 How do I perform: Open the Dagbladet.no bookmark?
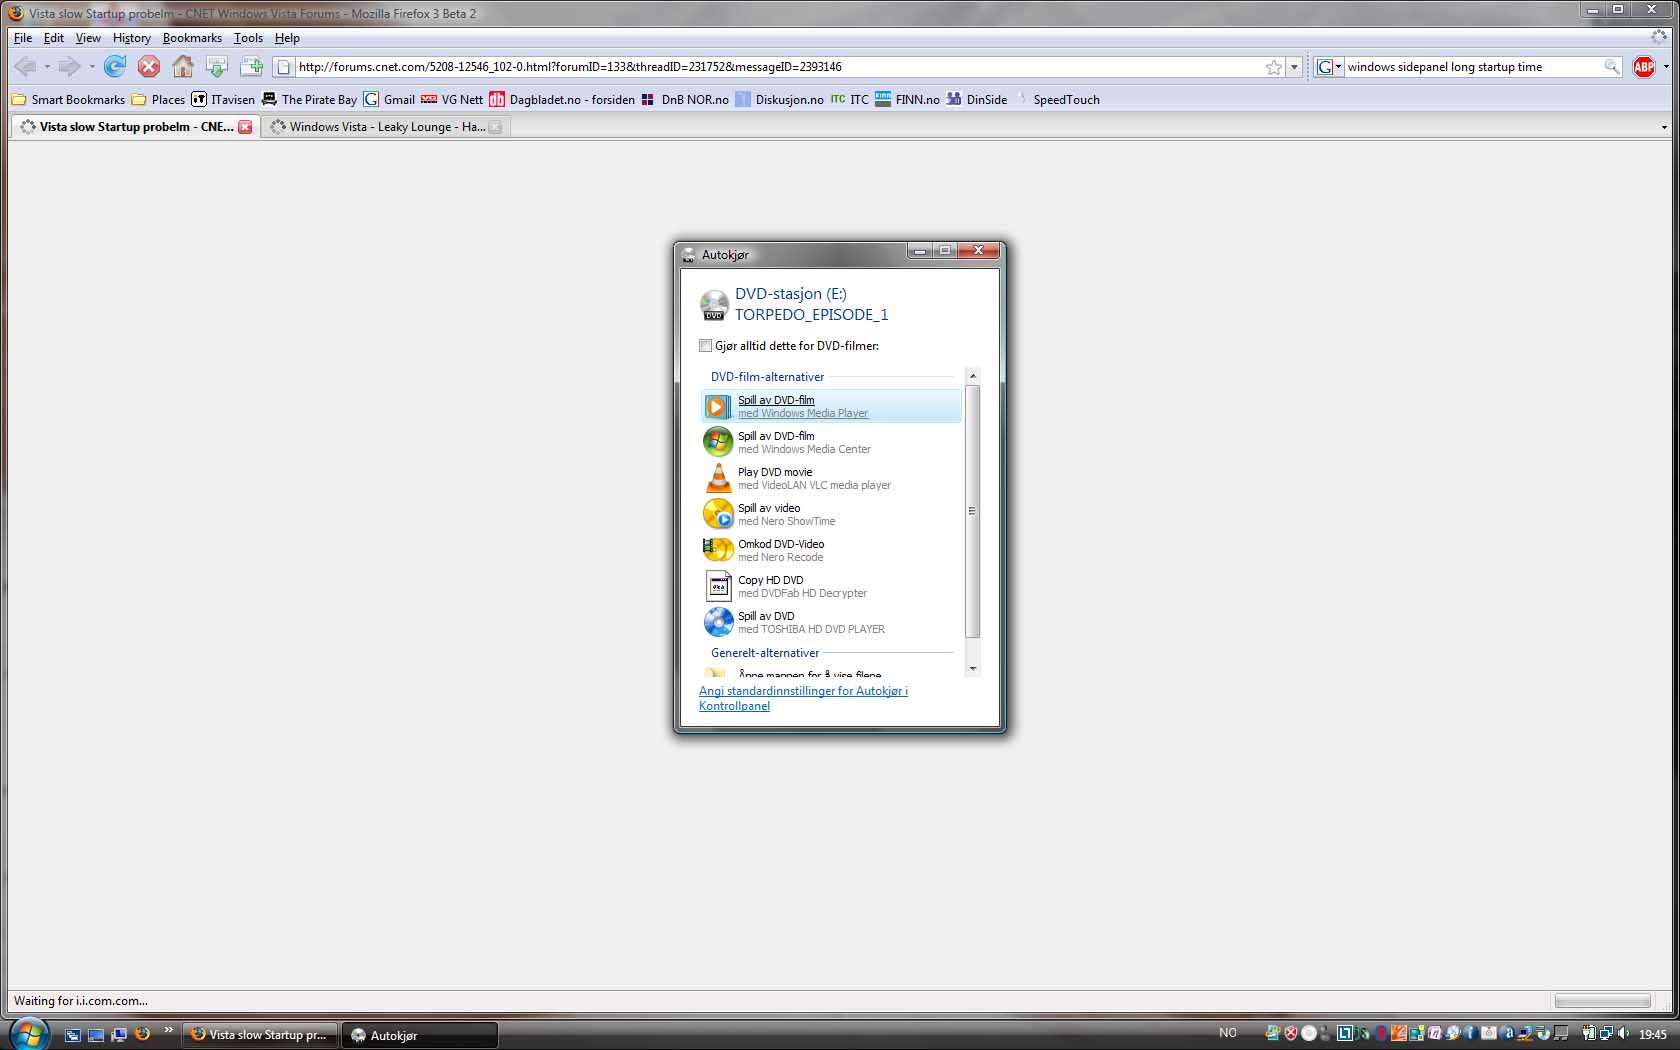click(x=562, y=99)
